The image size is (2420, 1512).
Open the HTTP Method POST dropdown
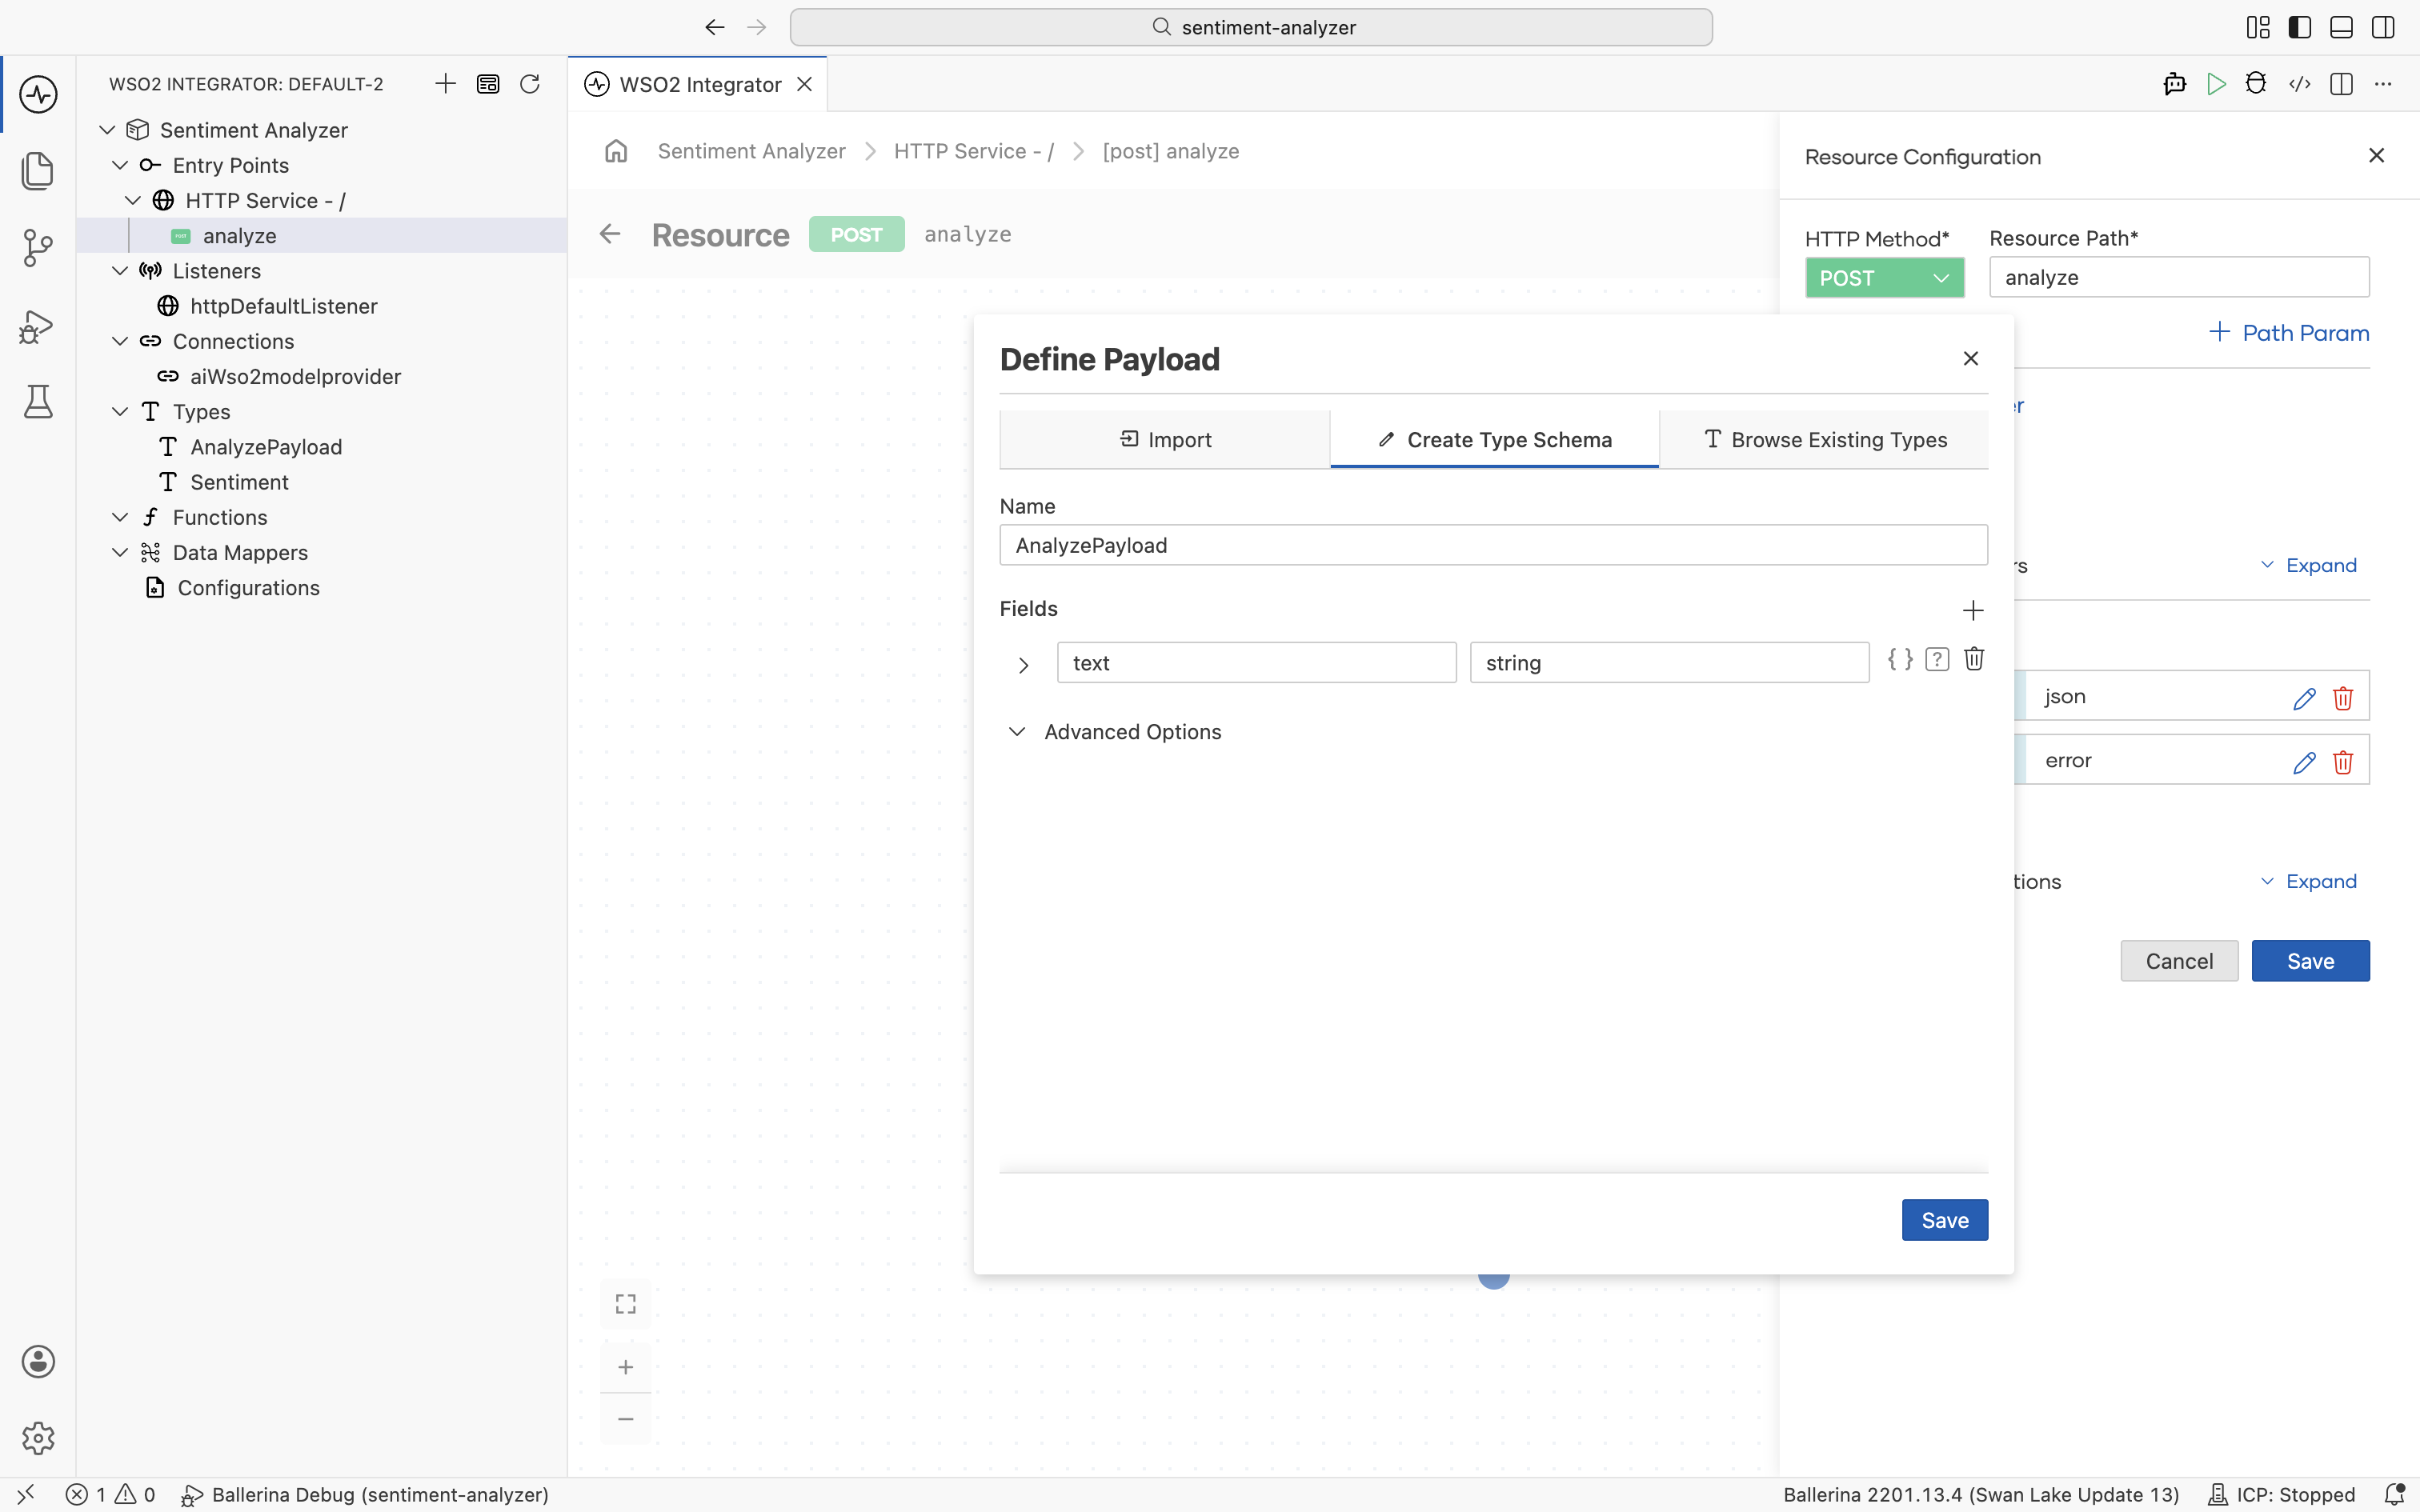[x=1884, y=278]
